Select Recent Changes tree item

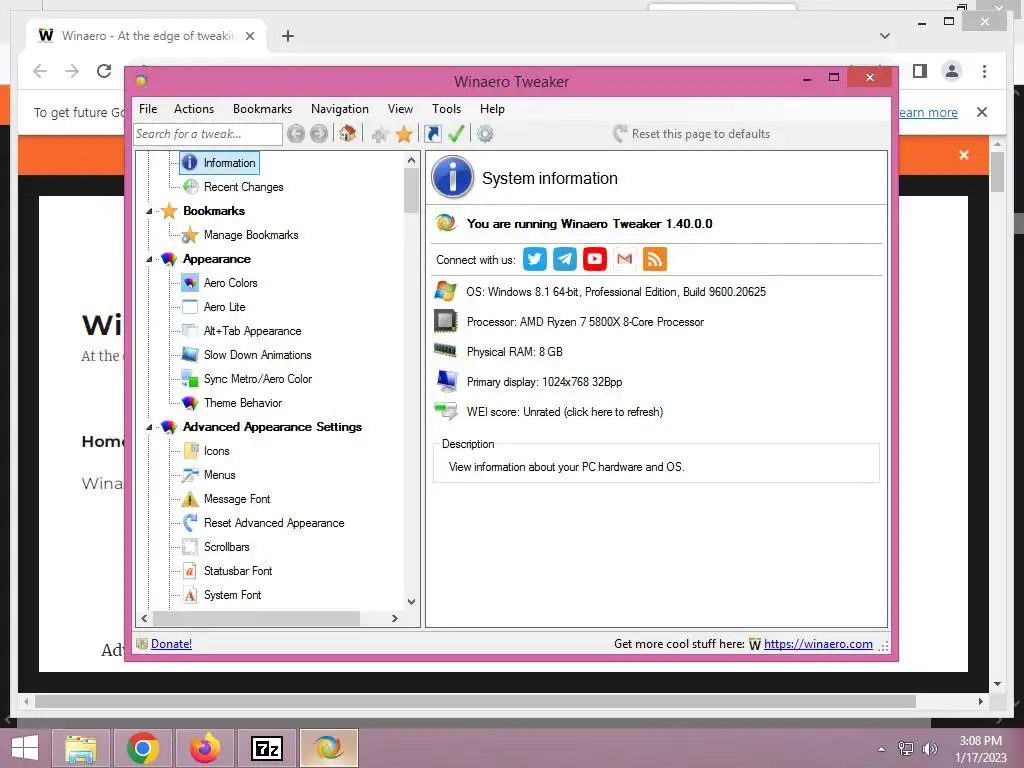tap(243, 187)
